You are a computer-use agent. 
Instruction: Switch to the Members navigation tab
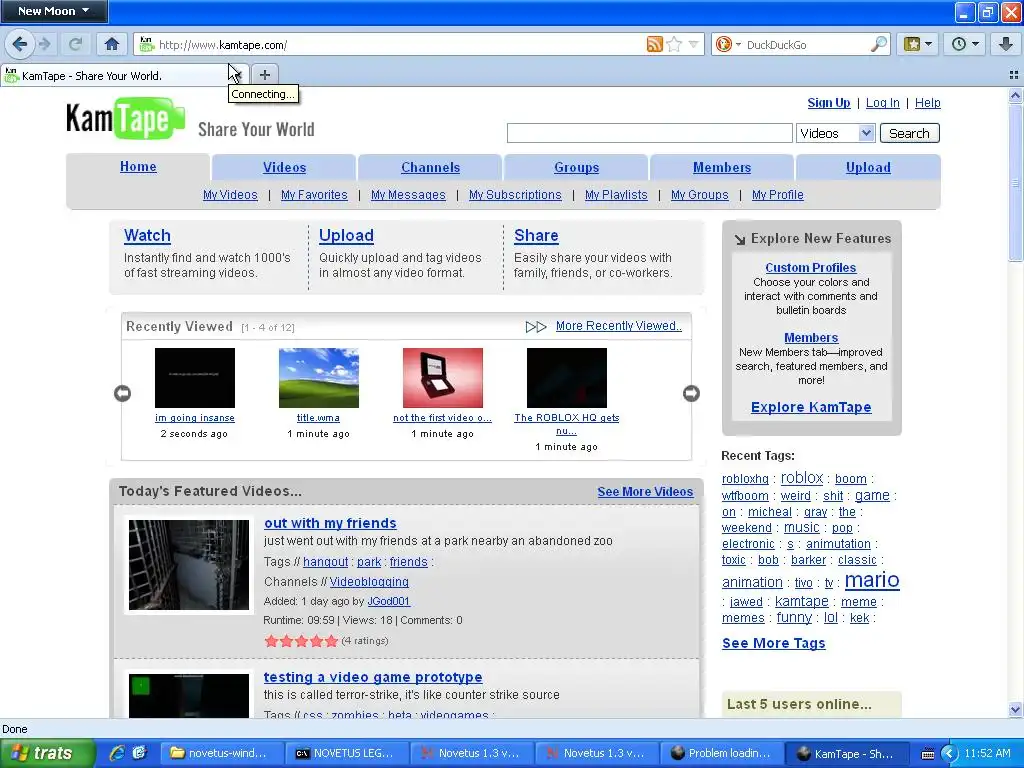pos(722,167)
